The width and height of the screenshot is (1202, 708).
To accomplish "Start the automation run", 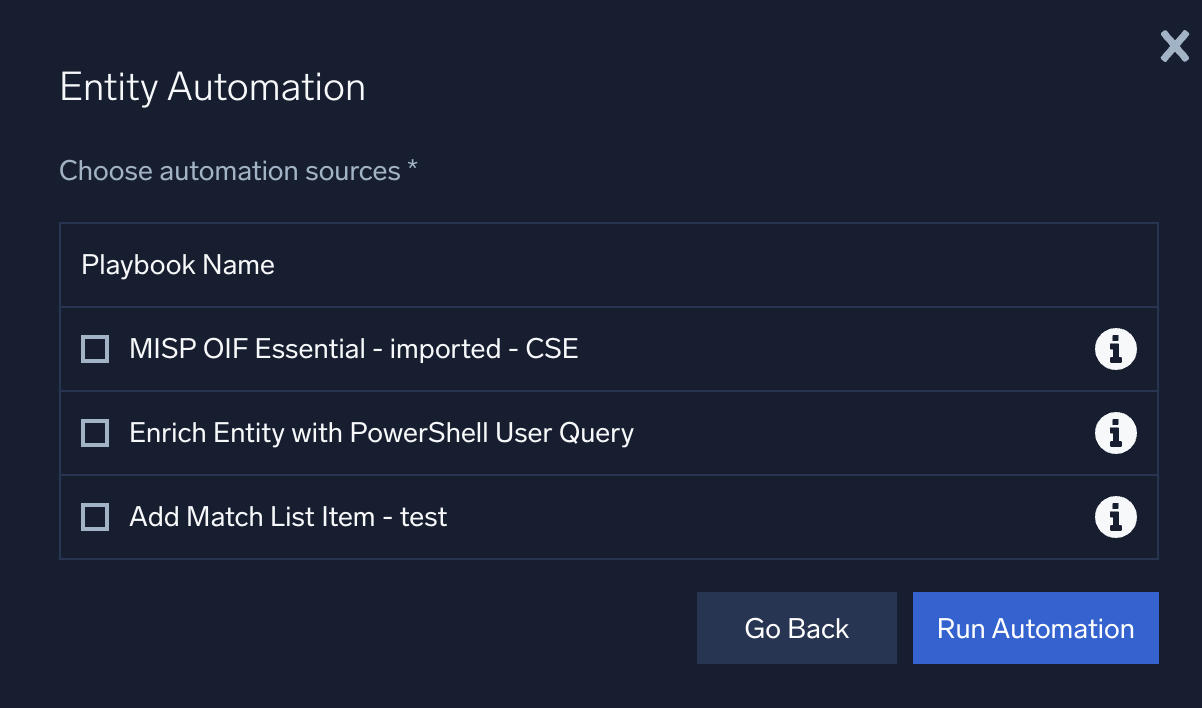I will pyautogui.click(x=1035, y=628).
